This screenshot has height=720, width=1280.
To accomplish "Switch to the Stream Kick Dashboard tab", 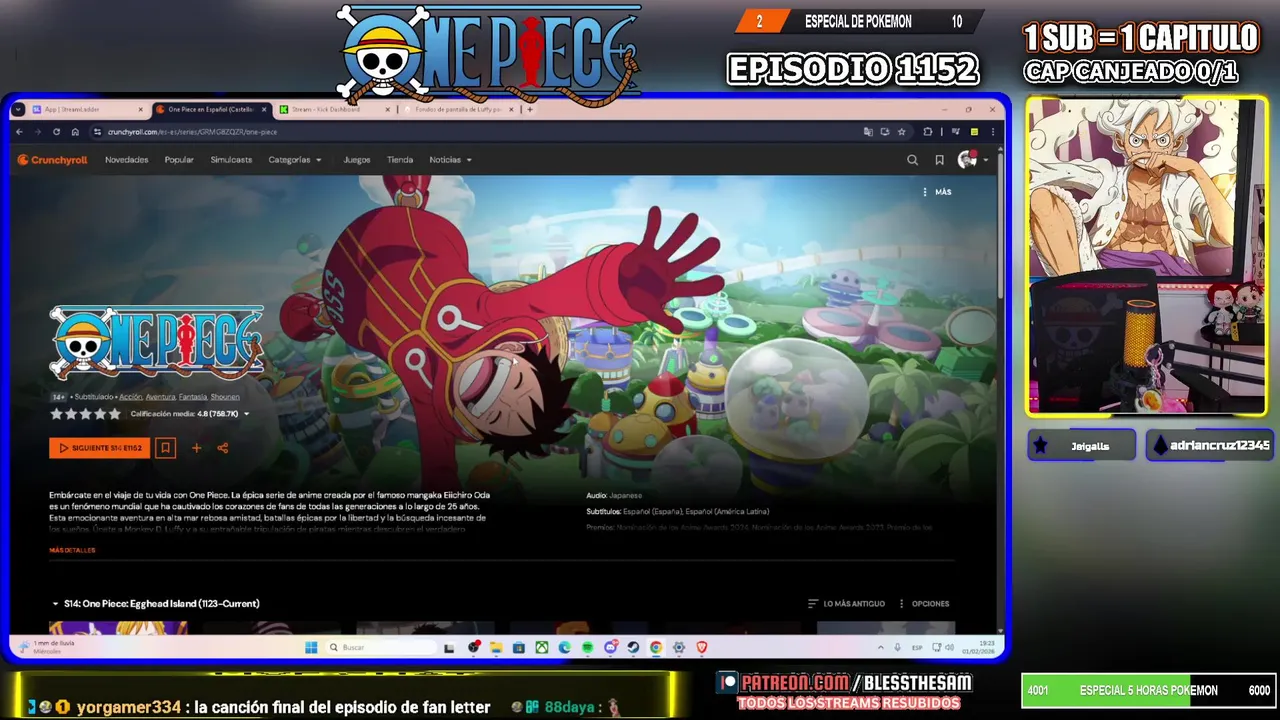I will coord(335,110).
